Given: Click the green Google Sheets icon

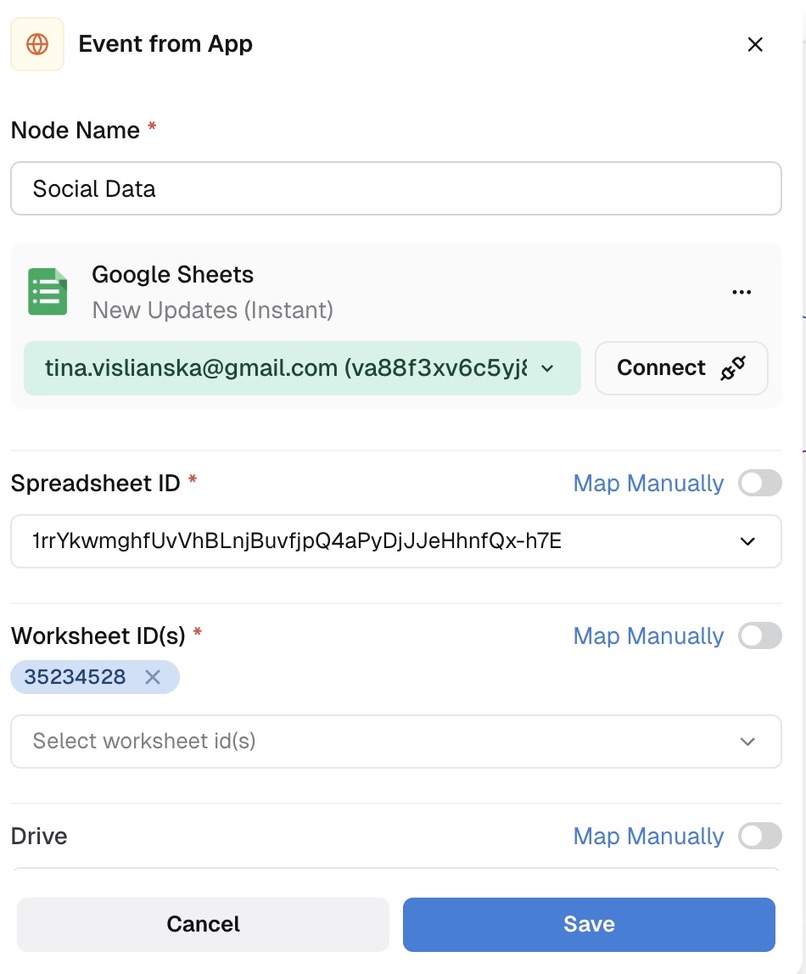Looking at the screenshot, I should (48, 291).
